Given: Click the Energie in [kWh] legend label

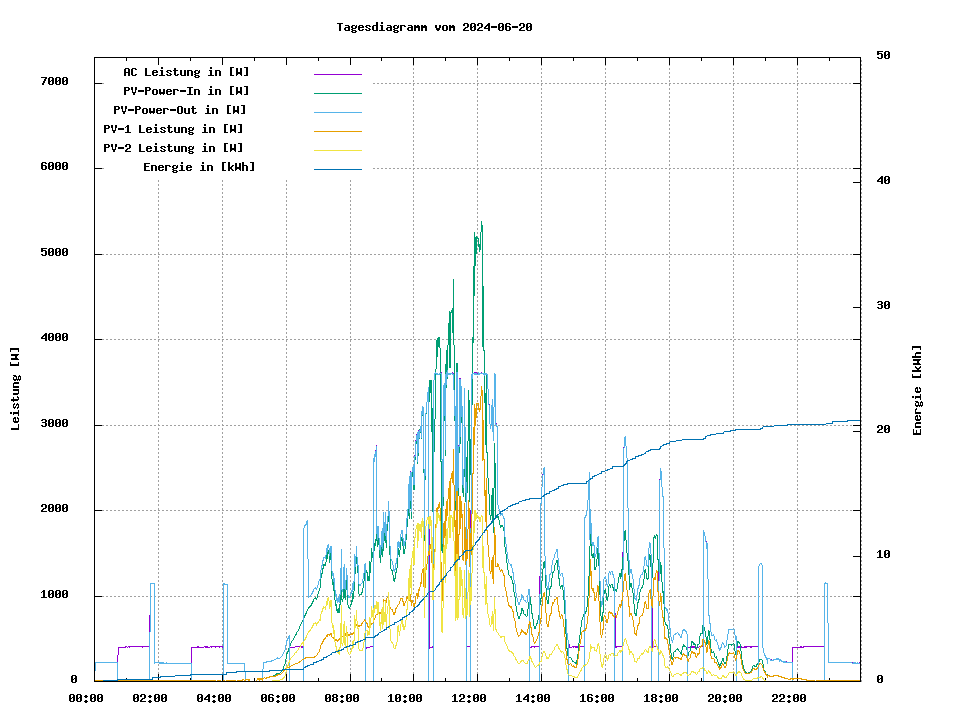Looking at the screenshot, I should (x=198, y=167).
